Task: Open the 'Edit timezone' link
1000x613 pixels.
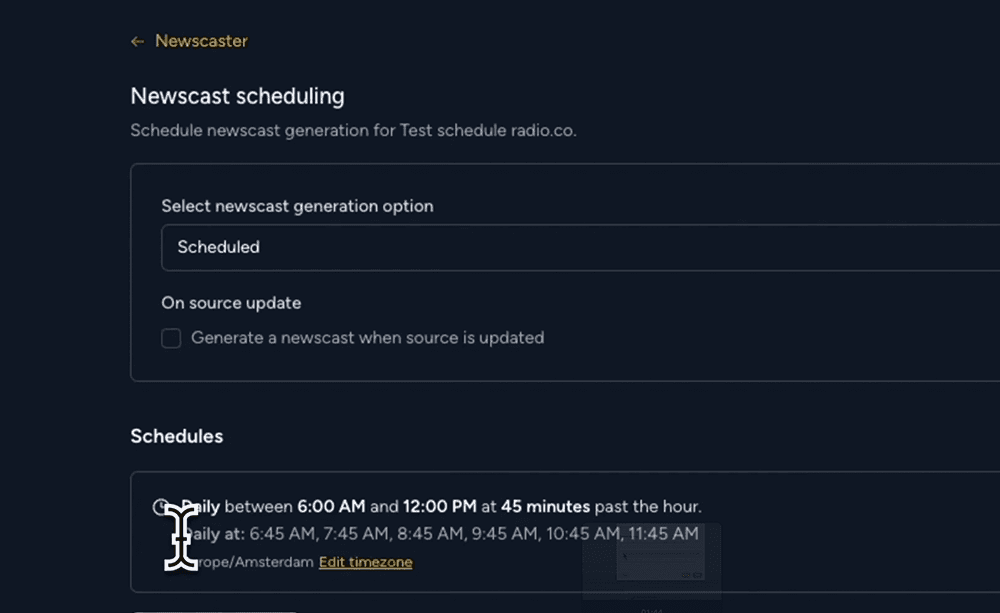Action: pos(365,562)
